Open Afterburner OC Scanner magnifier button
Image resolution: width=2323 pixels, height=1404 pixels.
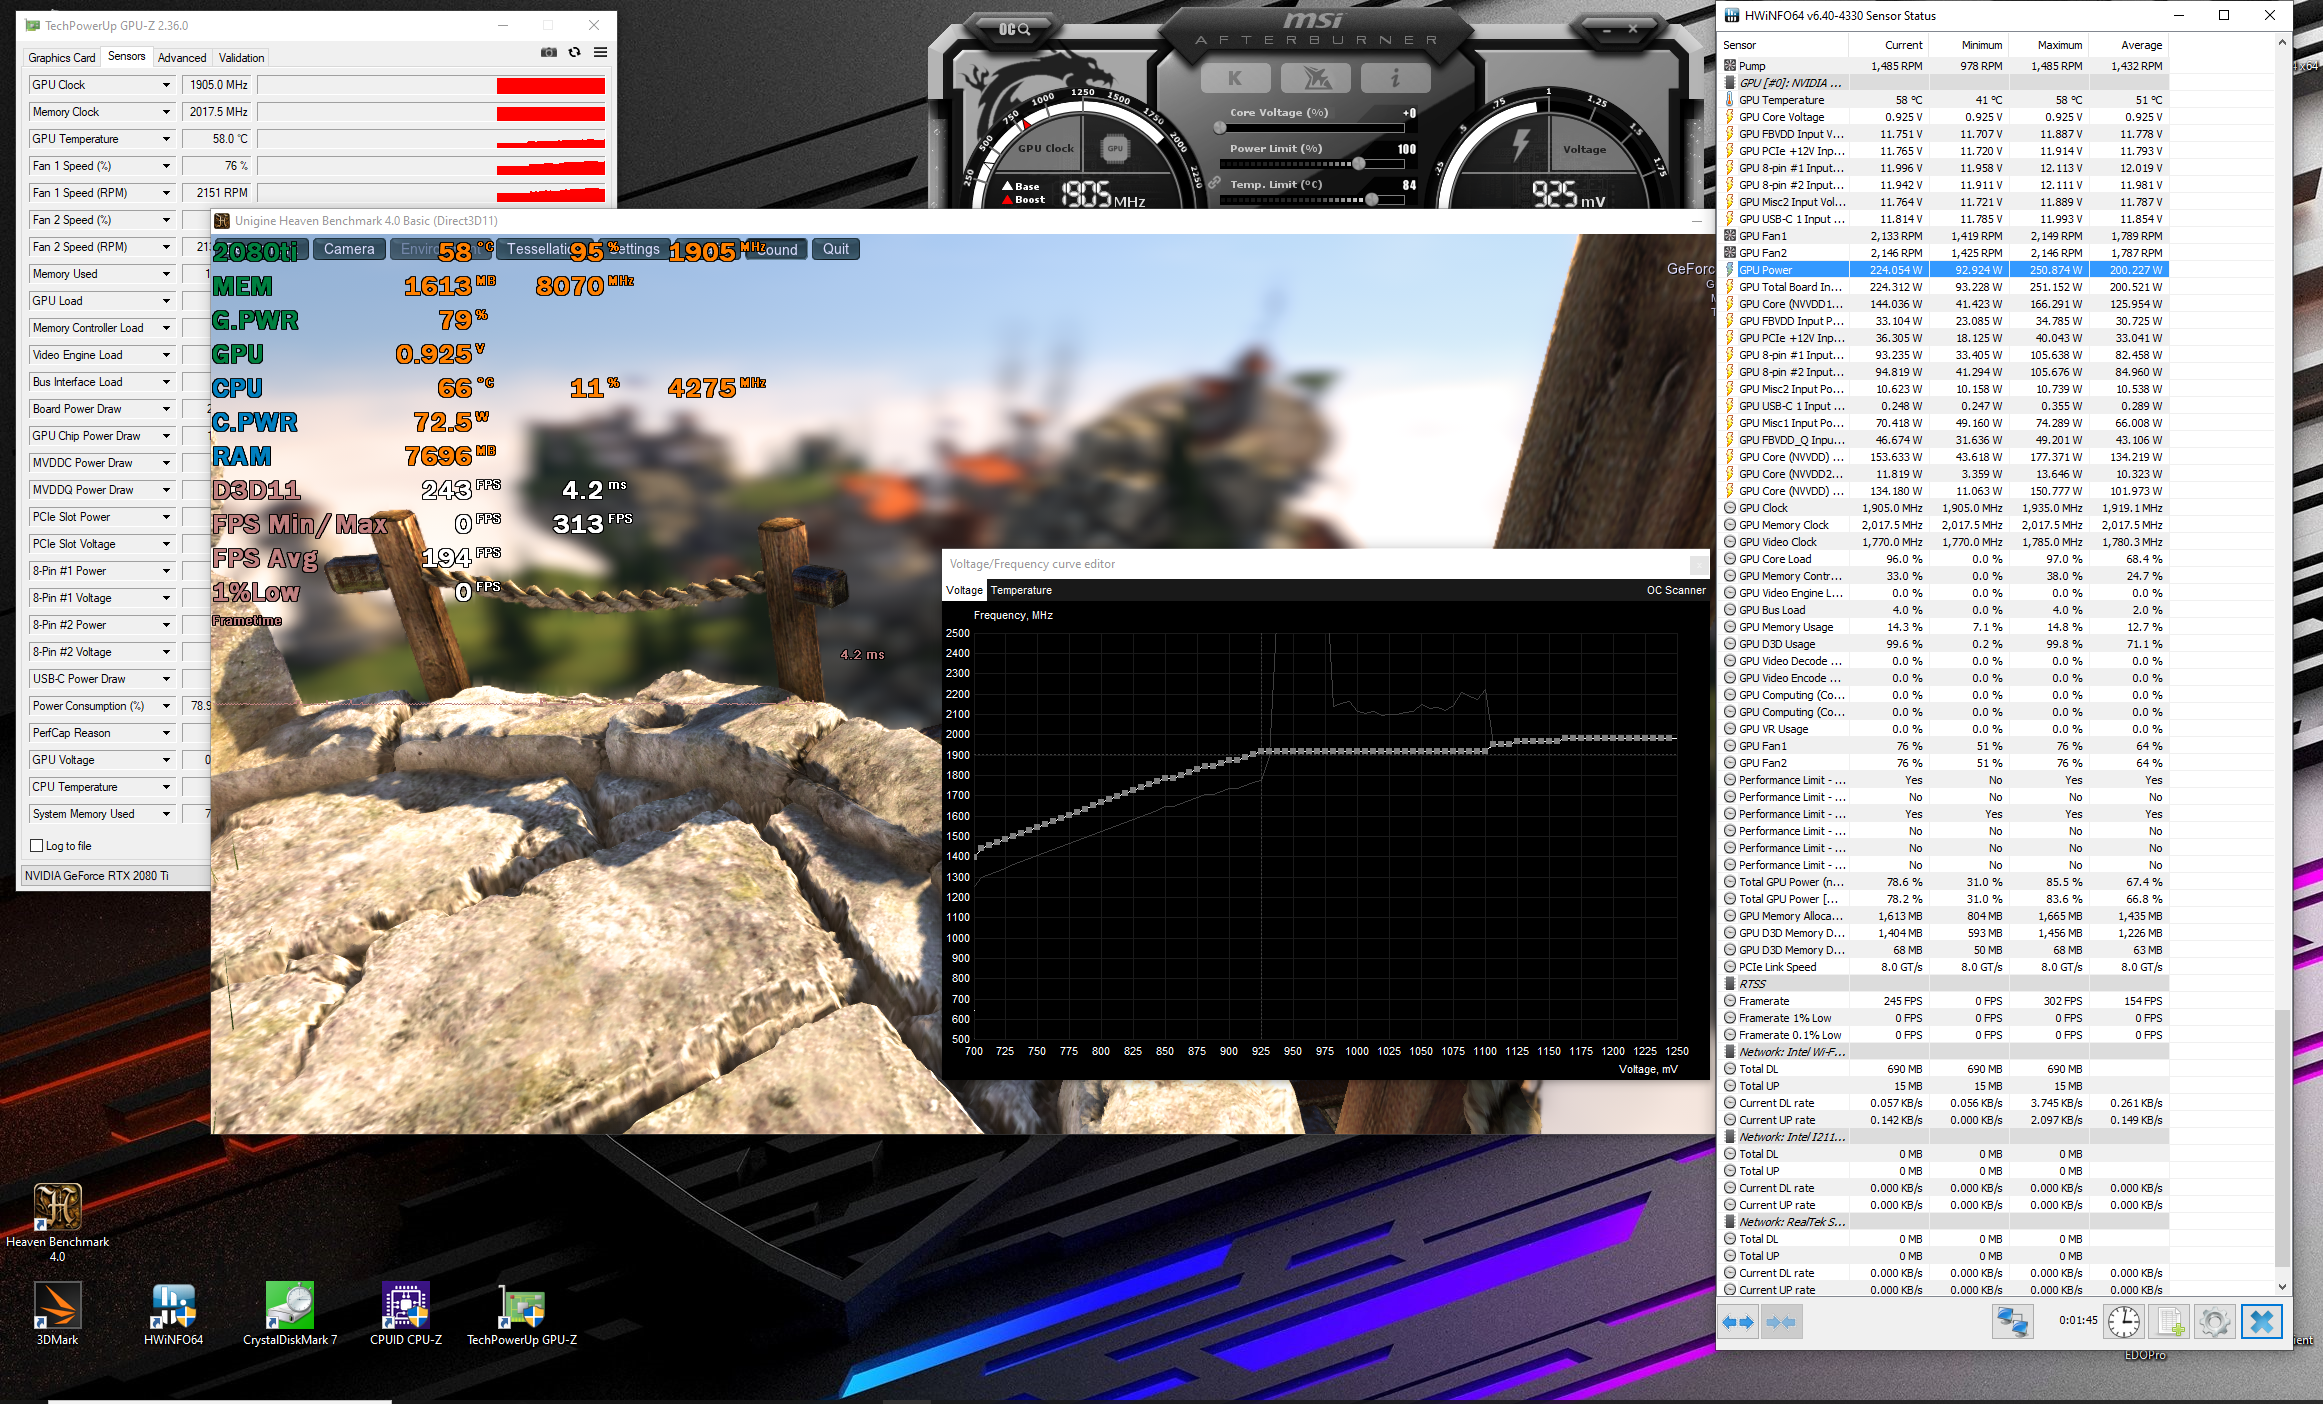[1014, 29]
